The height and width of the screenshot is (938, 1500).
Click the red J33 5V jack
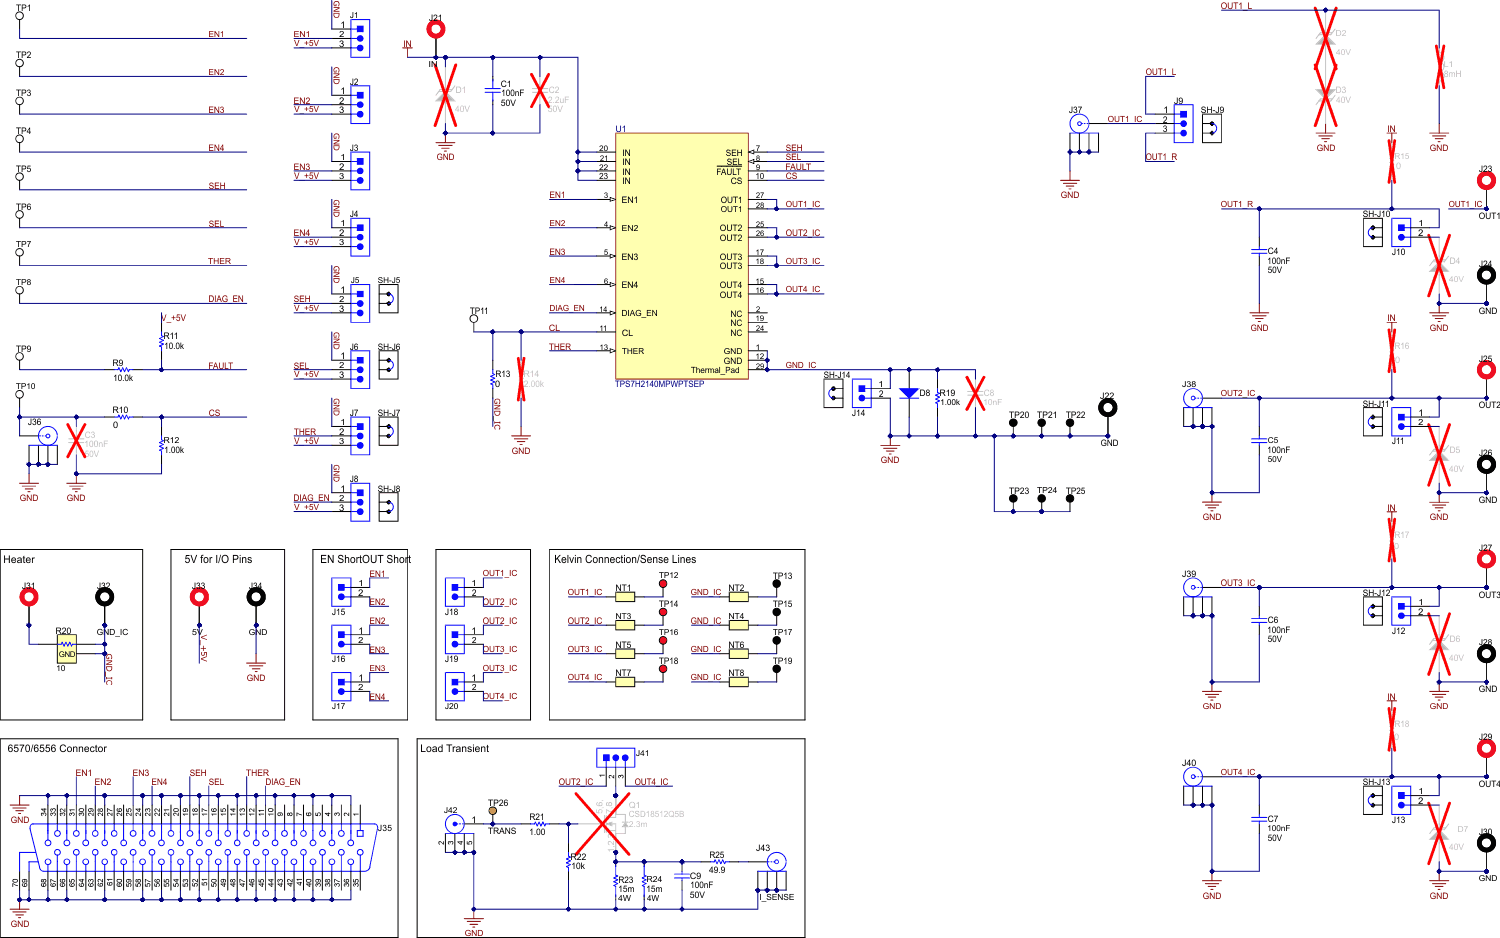(x=199, y=597)
